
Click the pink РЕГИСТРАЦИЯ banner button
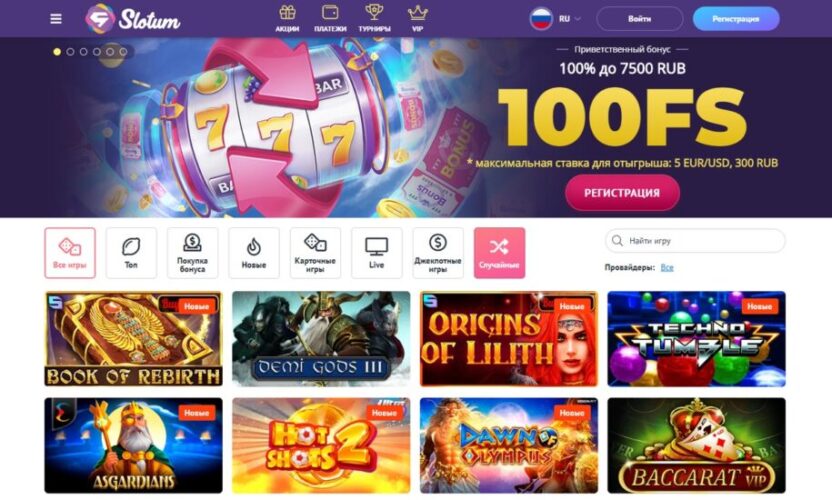tap(622, 193)
